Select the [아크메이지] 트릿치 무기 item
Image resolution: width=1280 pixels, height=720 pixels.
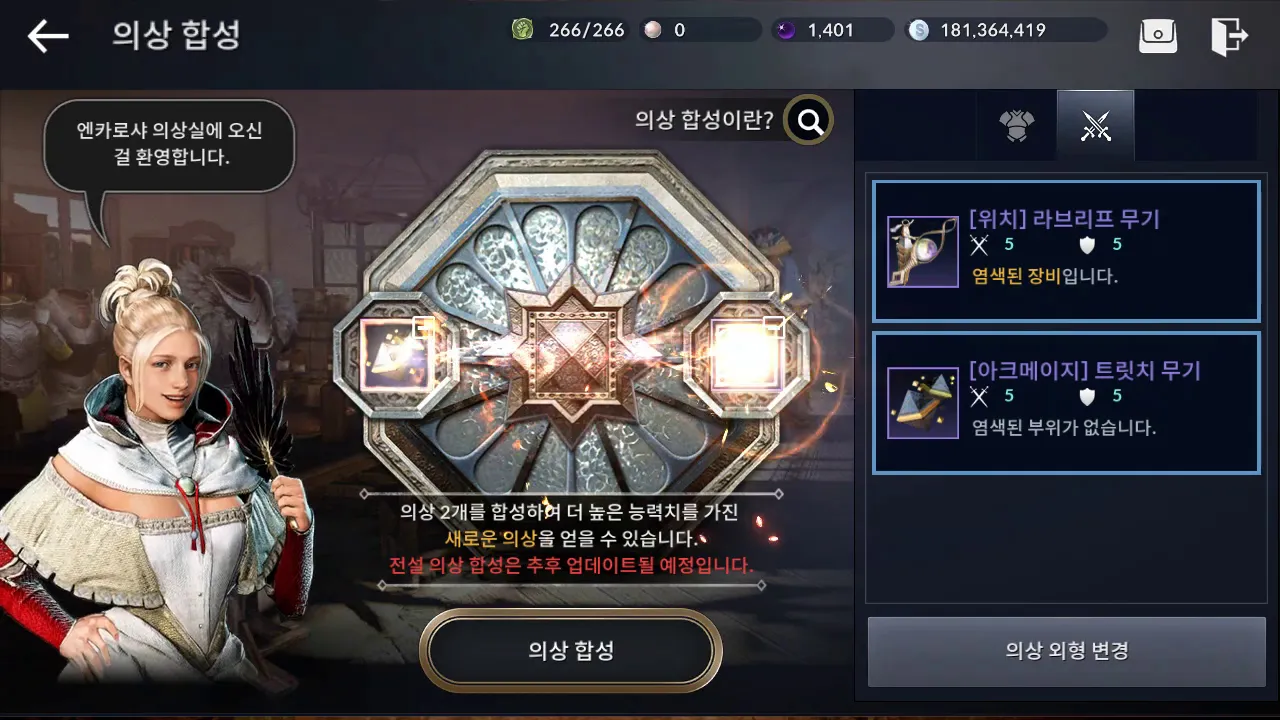coord(1066,403)
